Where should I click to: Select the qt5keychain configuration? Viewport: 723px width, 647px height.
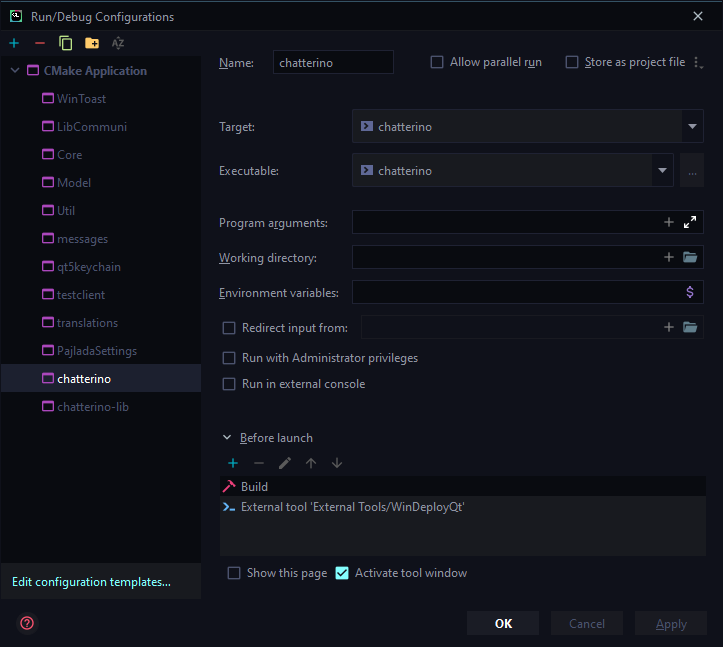point(101,267)
